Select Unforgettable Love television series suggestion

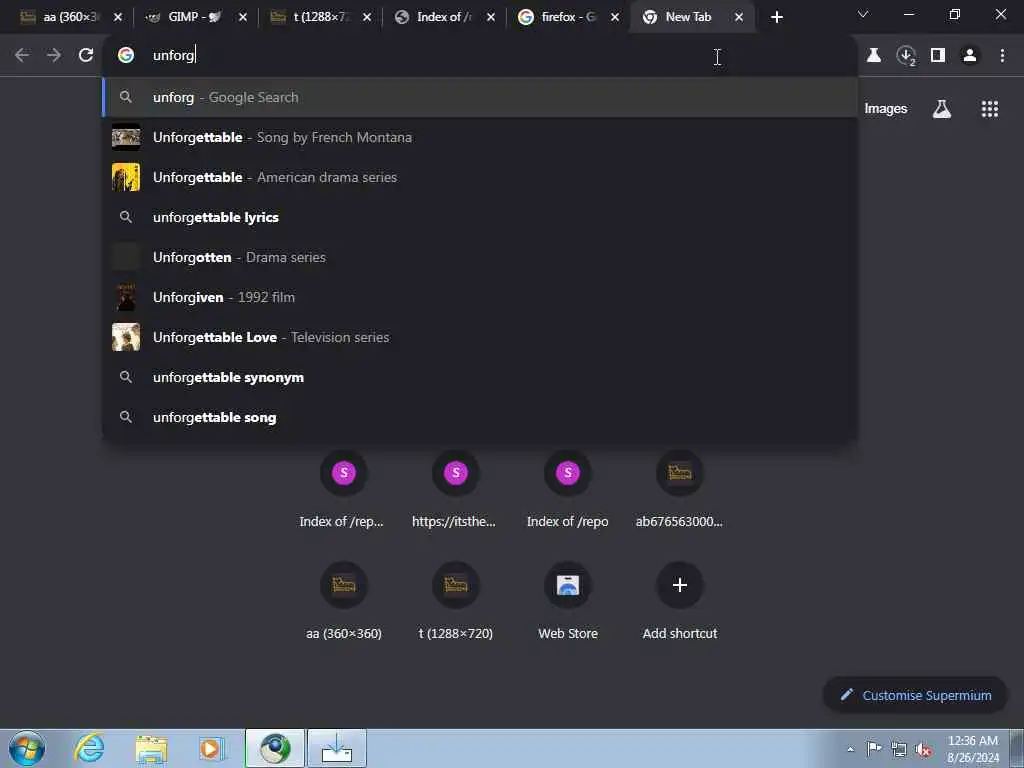pyautogui.click(x=480, y=337)
